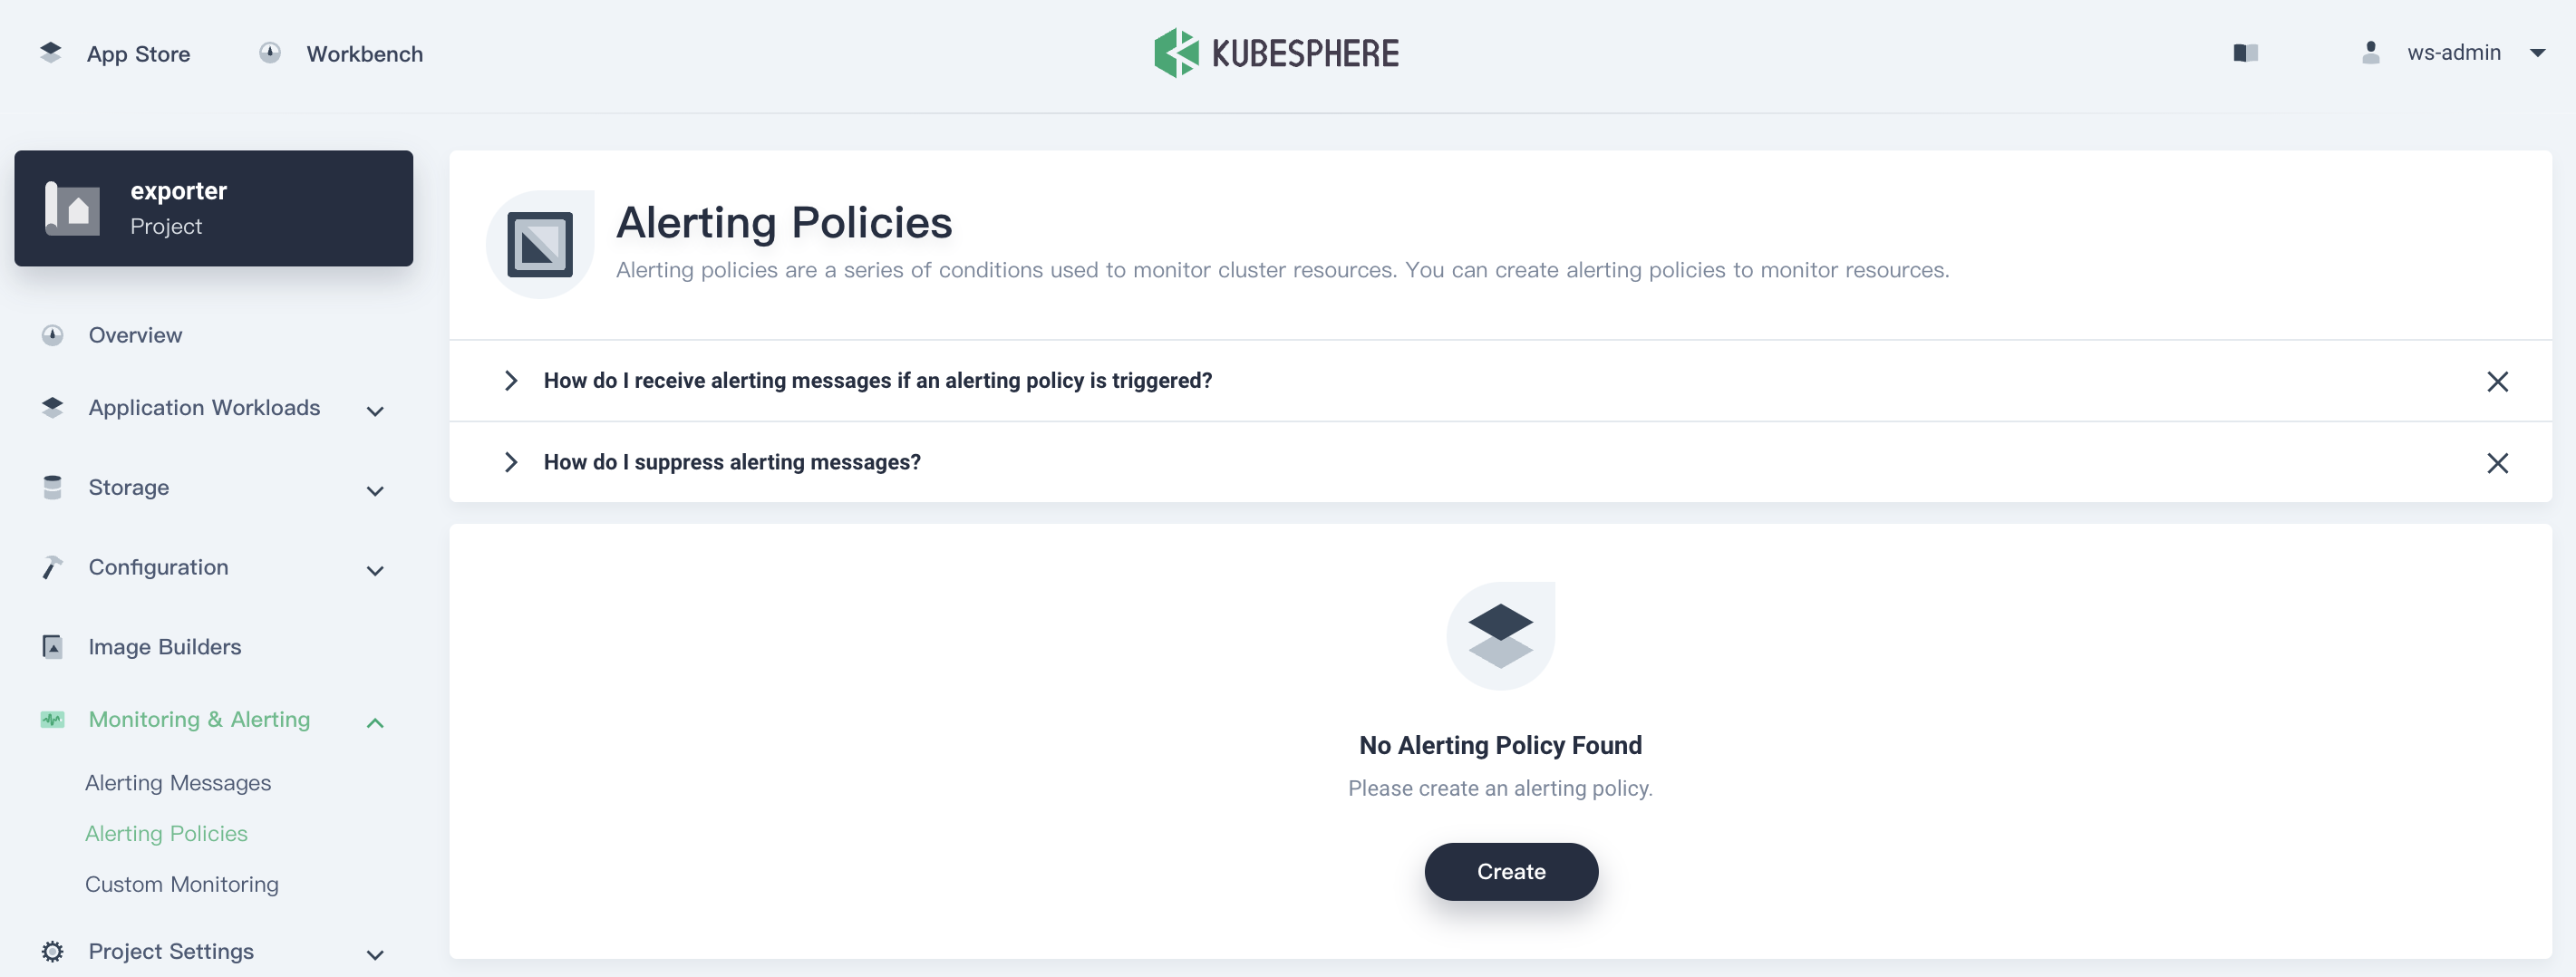Go to the Overview page
Image resolution: width=2576 pixels, height=977 pixels.
(x=135, y=335)
